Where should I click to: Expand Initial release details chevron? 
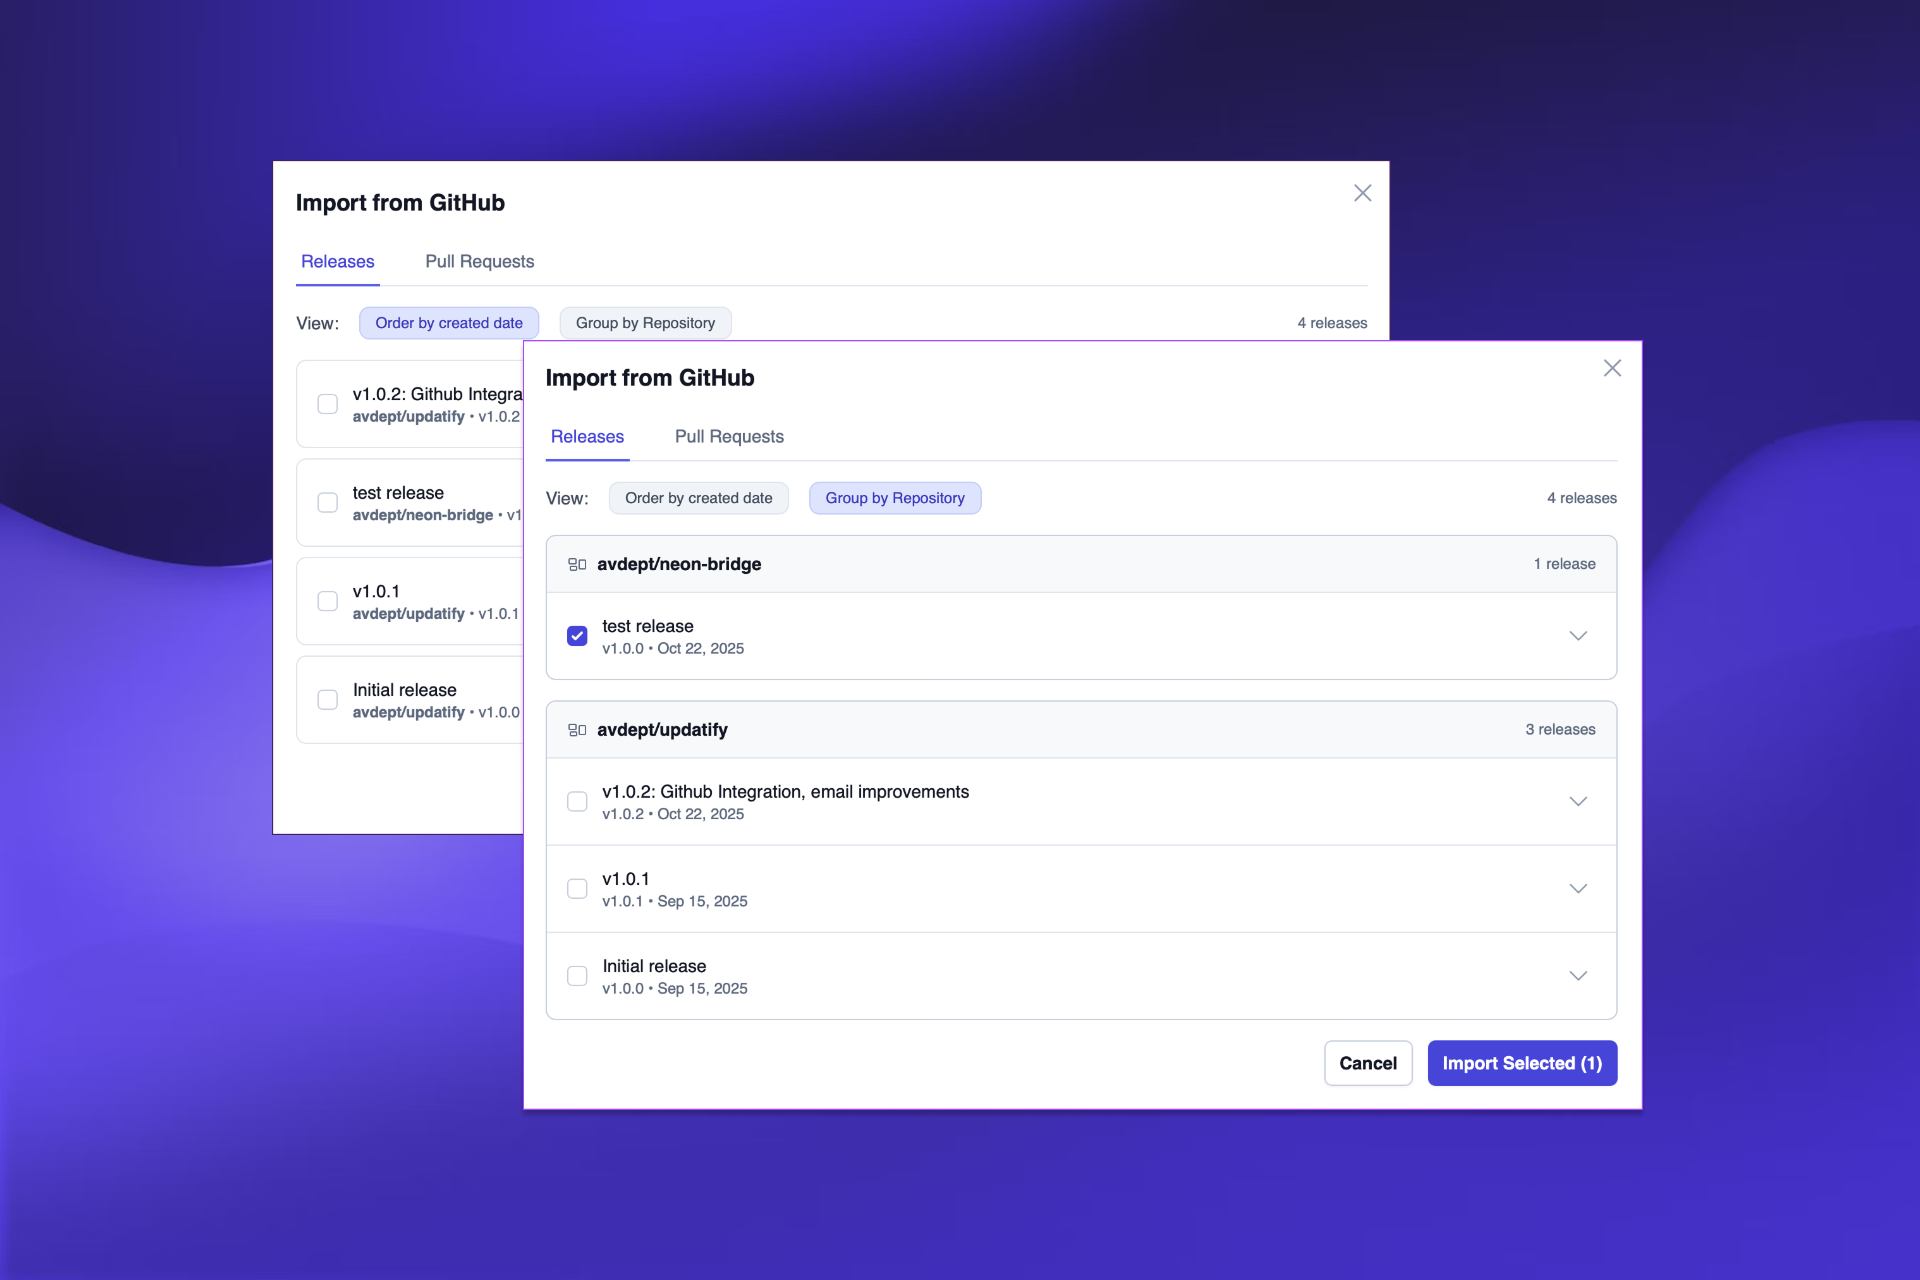pos(1578,976)
